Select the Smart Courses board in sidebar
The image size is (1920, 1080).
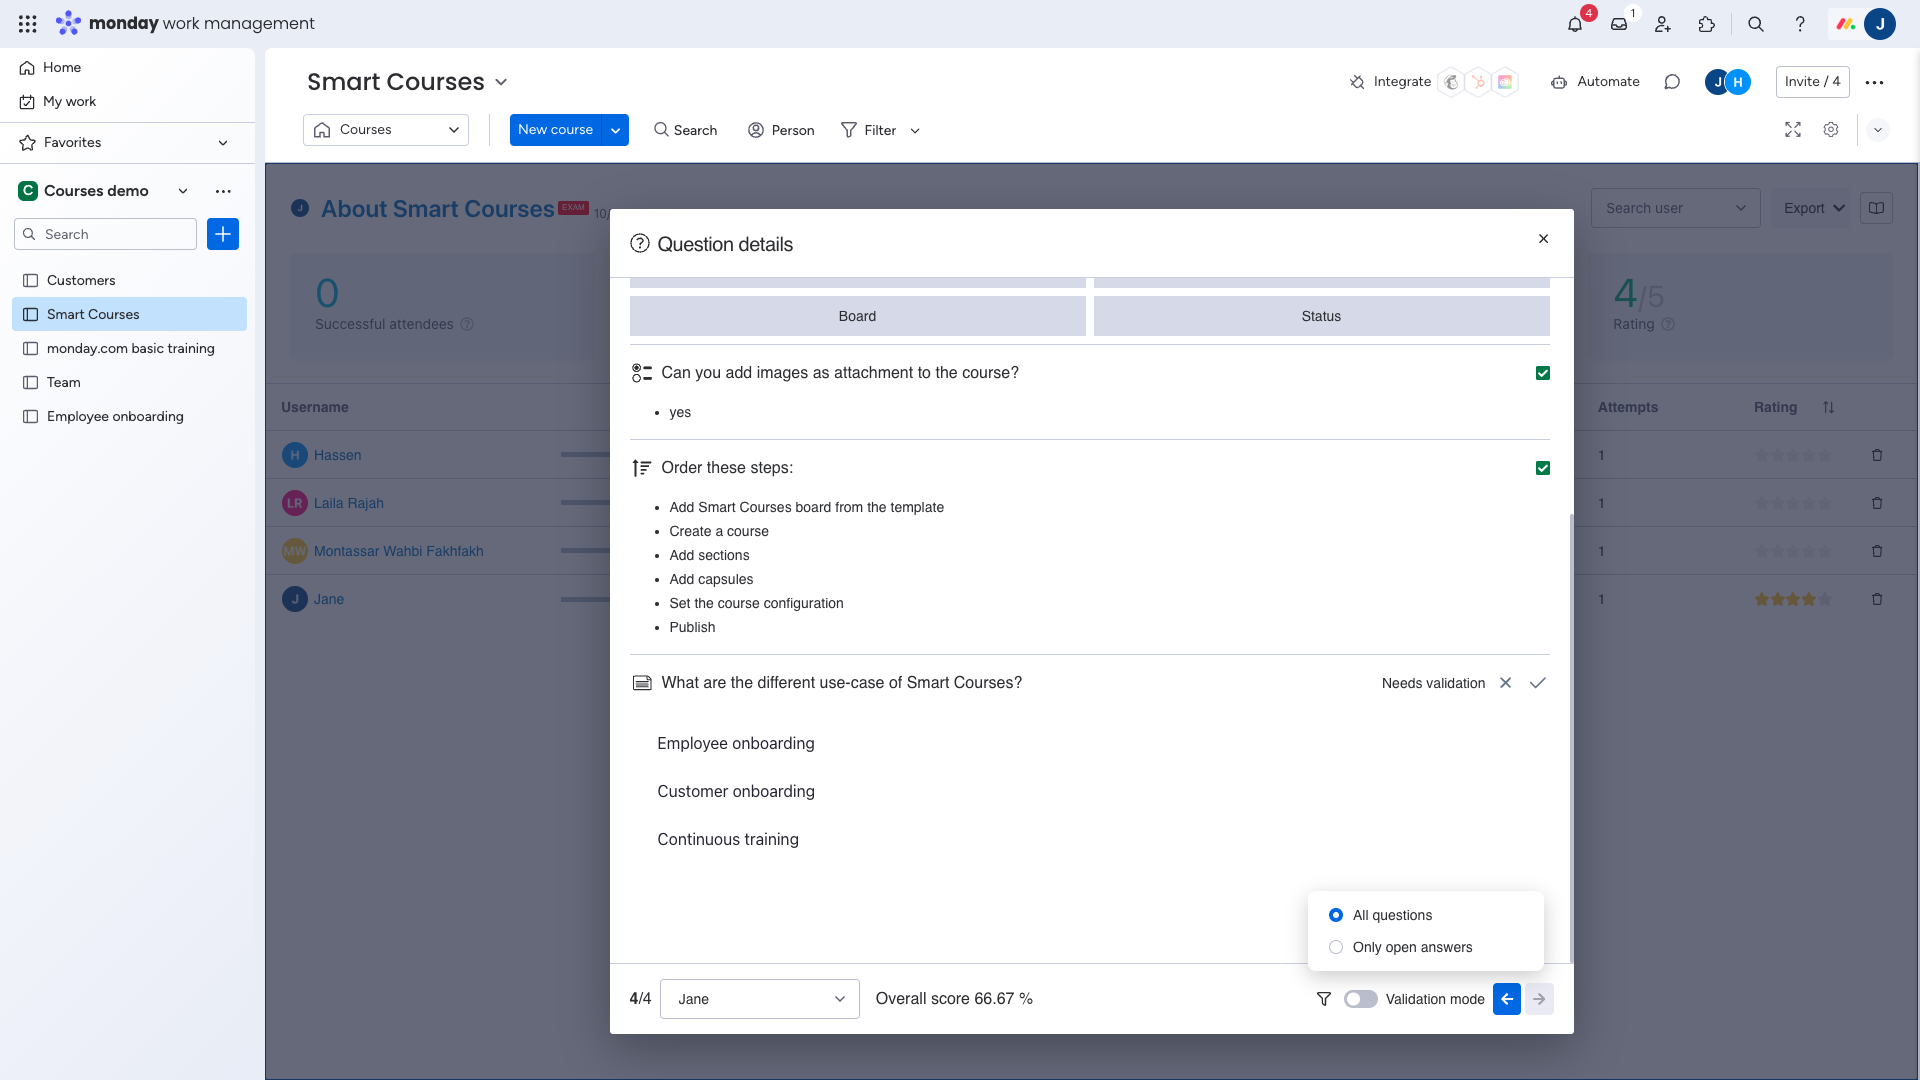tap(130, 314)
